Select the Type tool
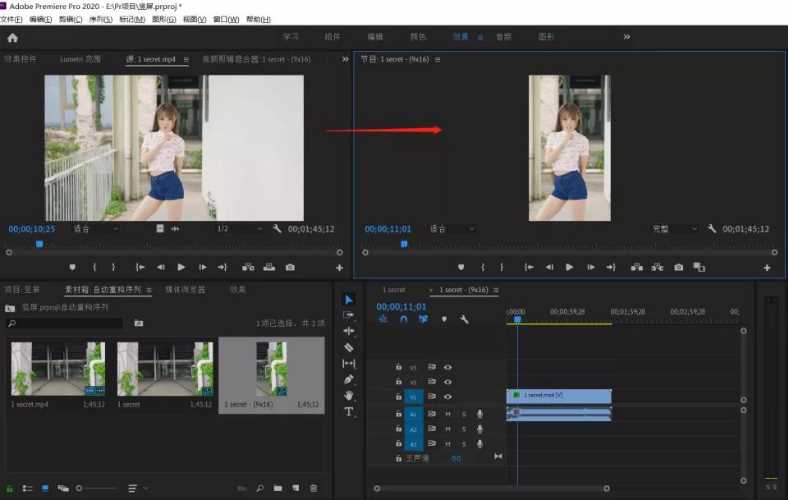This screenshot has width=788, height=500. click(349, 412)
